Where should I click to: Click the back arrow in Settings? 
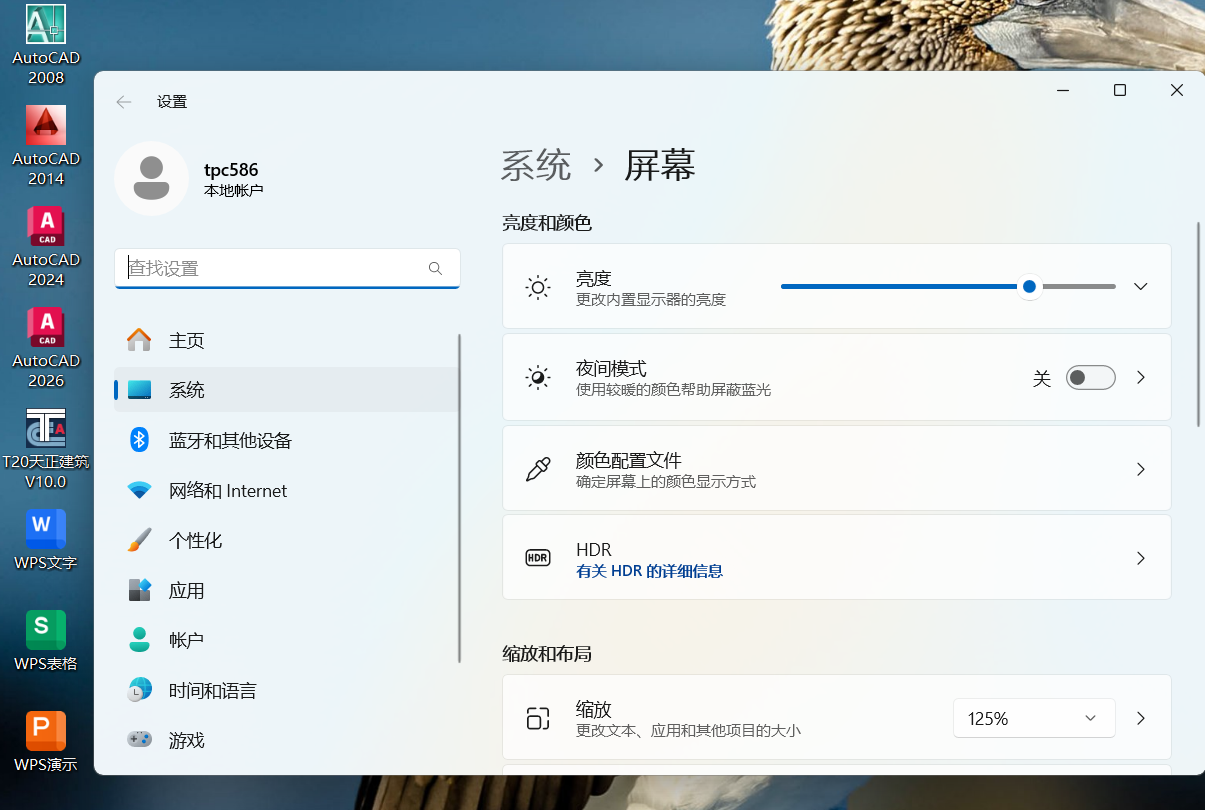(x=124, y=101)
